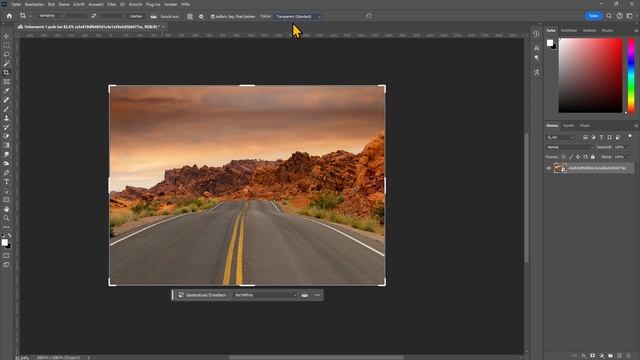Toggle lock all for layer
This screenshot has height=360, width=640.
pyautogui.click(x=593, y=157)
